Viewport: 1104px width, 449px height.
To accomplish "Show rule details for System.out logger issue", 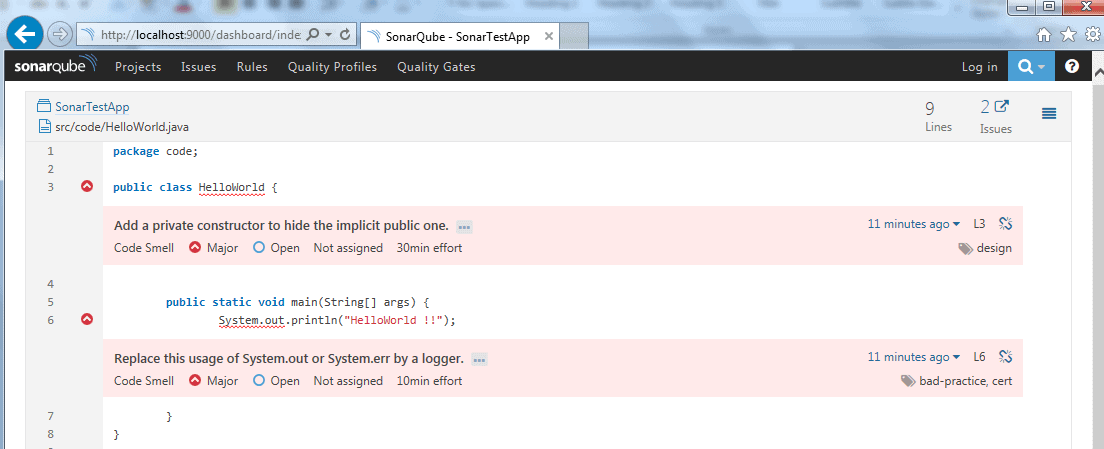I will (x=479, y=360).
